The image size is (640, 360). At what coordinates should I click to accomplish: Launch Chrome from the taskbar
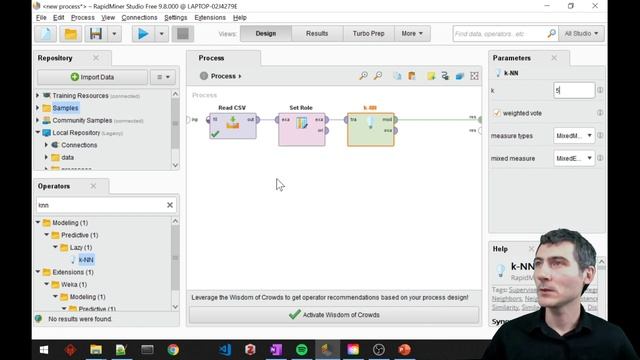pos(173,350)
